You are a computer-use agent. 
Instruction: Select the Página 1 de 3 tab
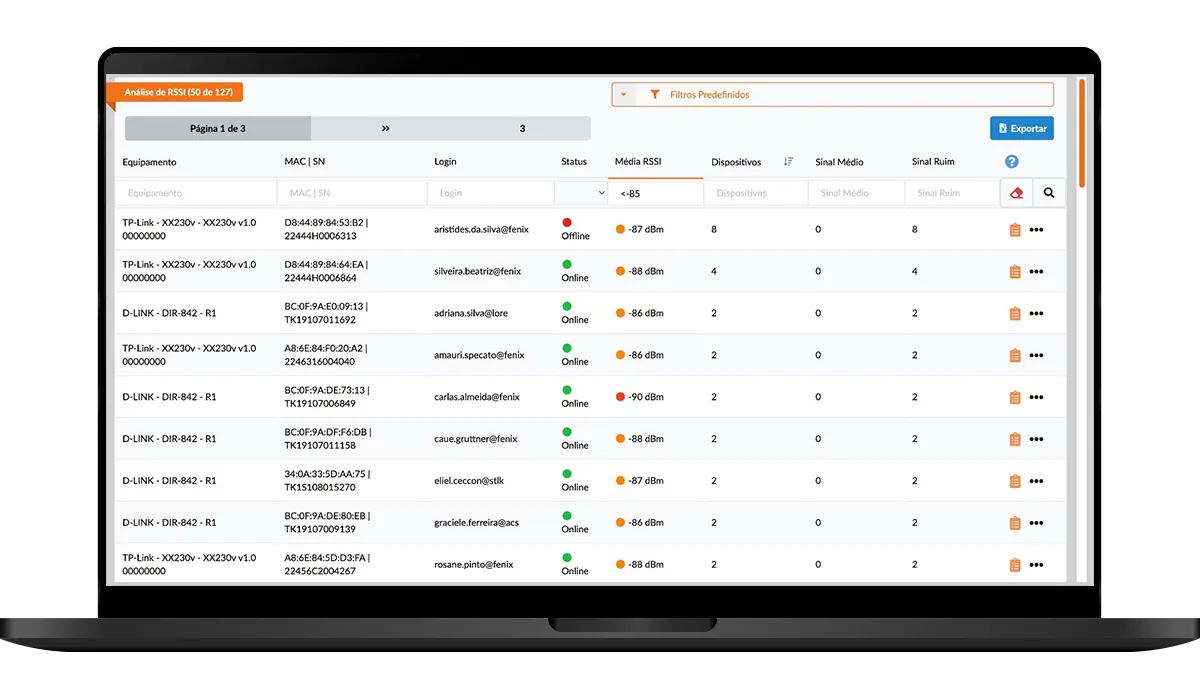(x=218, y=129)
